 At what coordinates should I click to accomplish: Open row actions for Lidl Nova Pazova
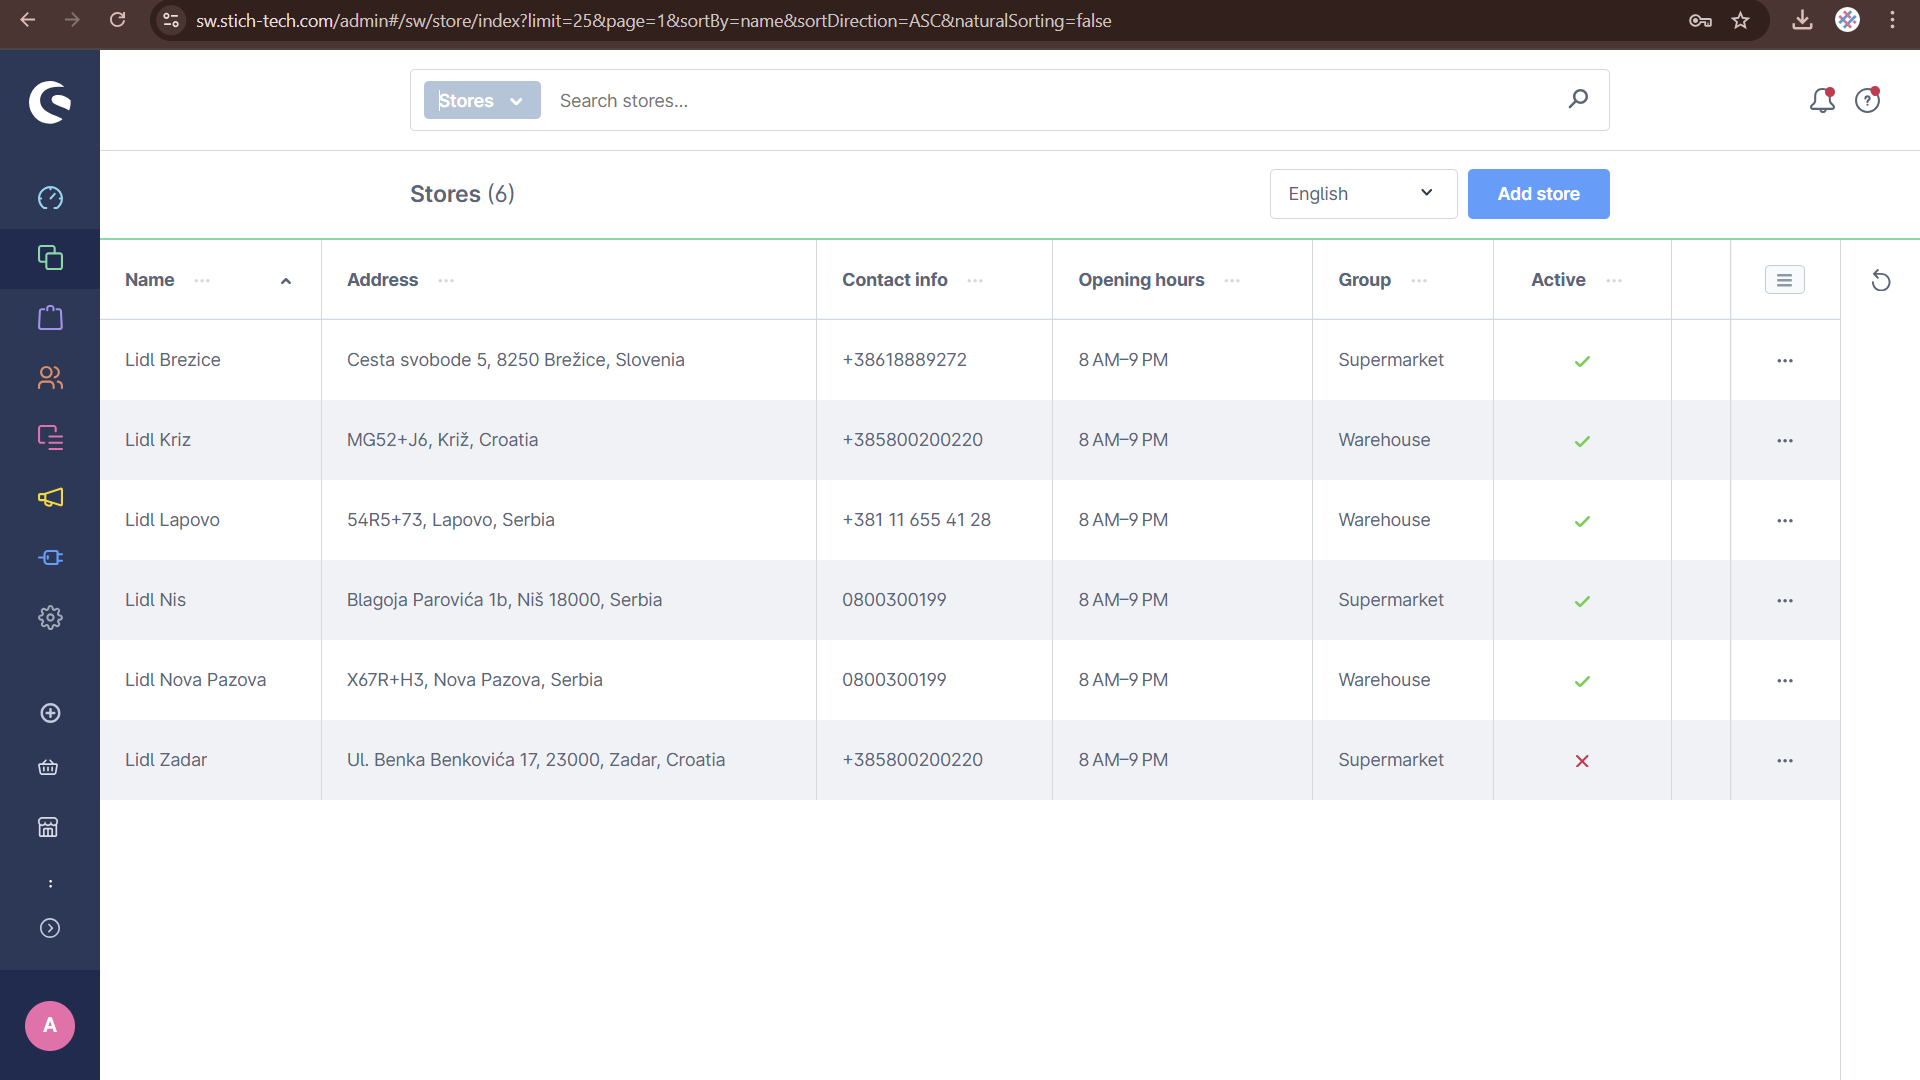(1785, 680)
